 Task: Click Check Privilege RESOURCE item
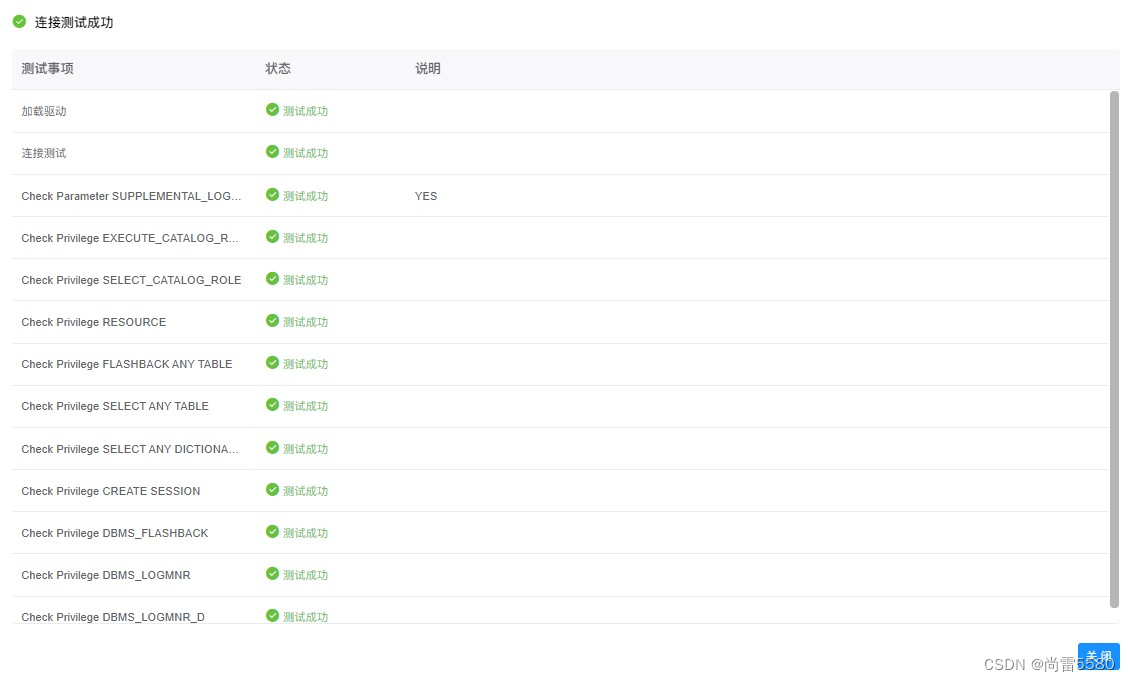pyautogui.click(x=94, y=322)
